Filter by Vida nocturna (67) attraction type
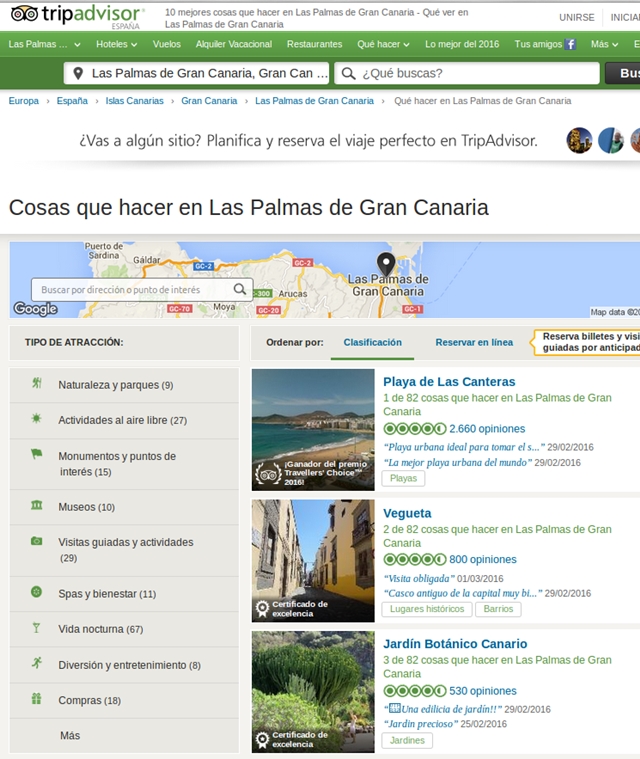 pyautogui.click(x=101, y=629)
